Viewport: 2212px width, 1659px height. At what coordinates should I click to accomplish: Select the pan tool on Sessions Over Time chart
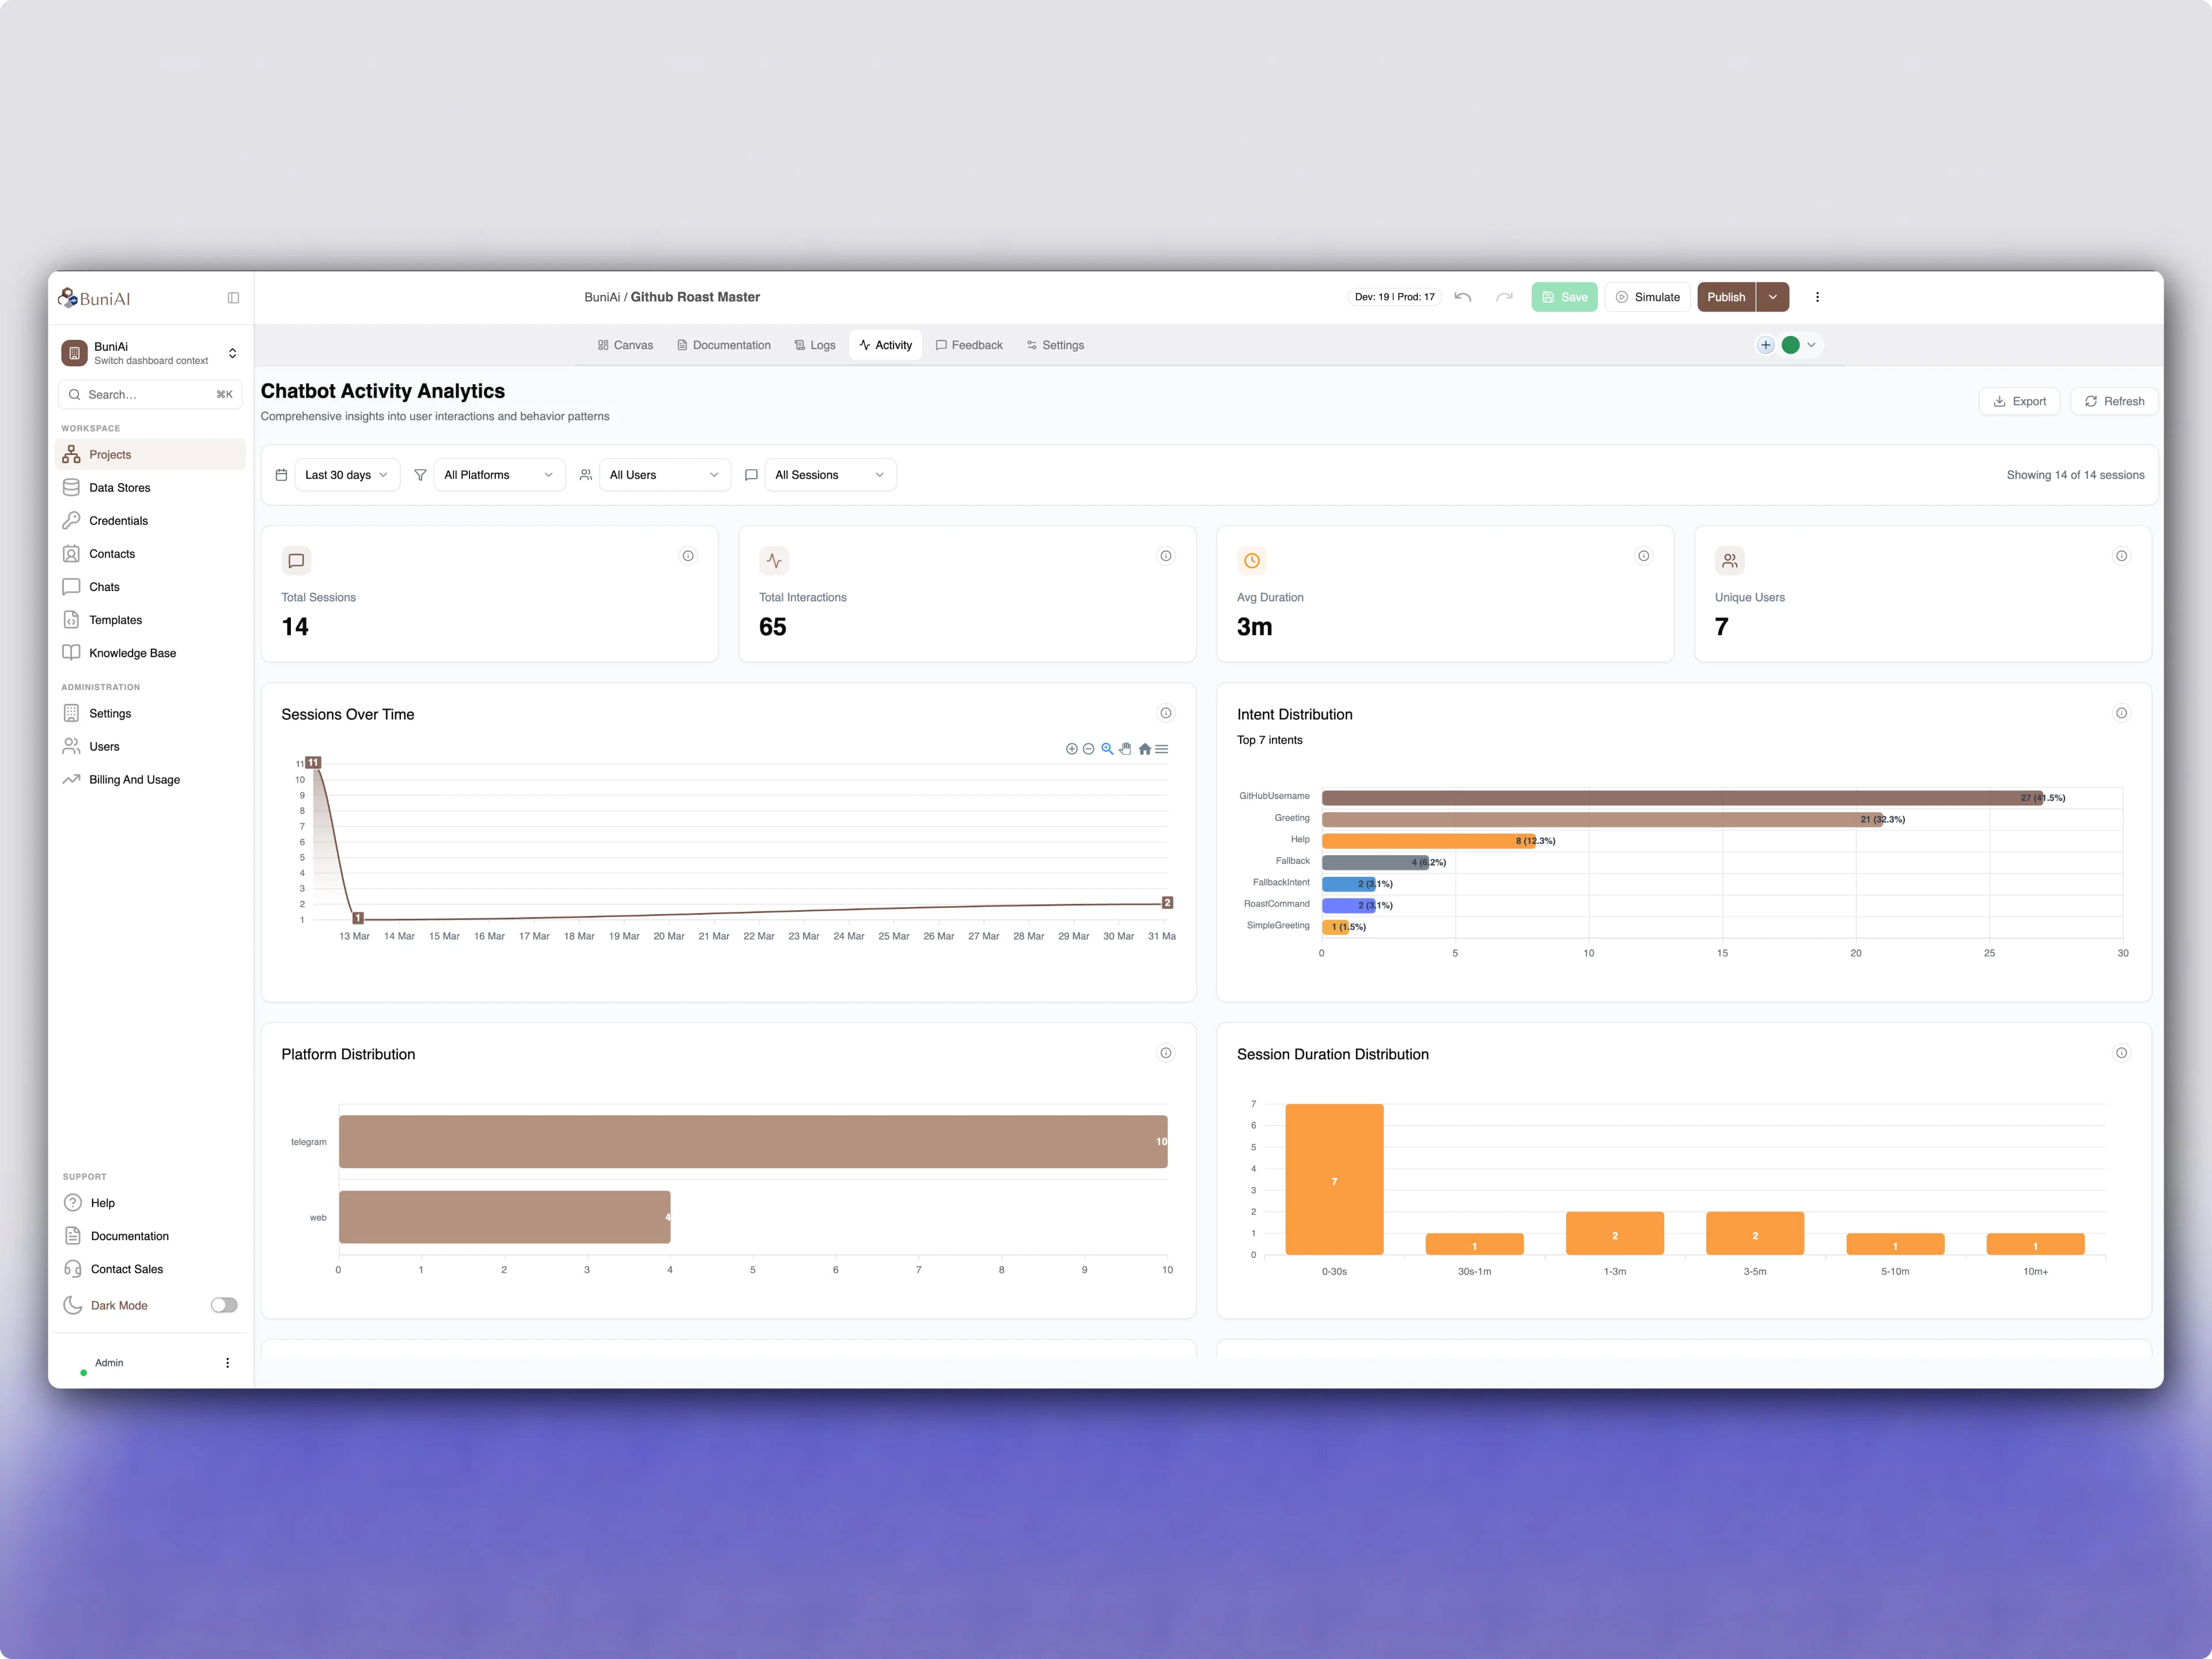click(x=1125, y=748)
